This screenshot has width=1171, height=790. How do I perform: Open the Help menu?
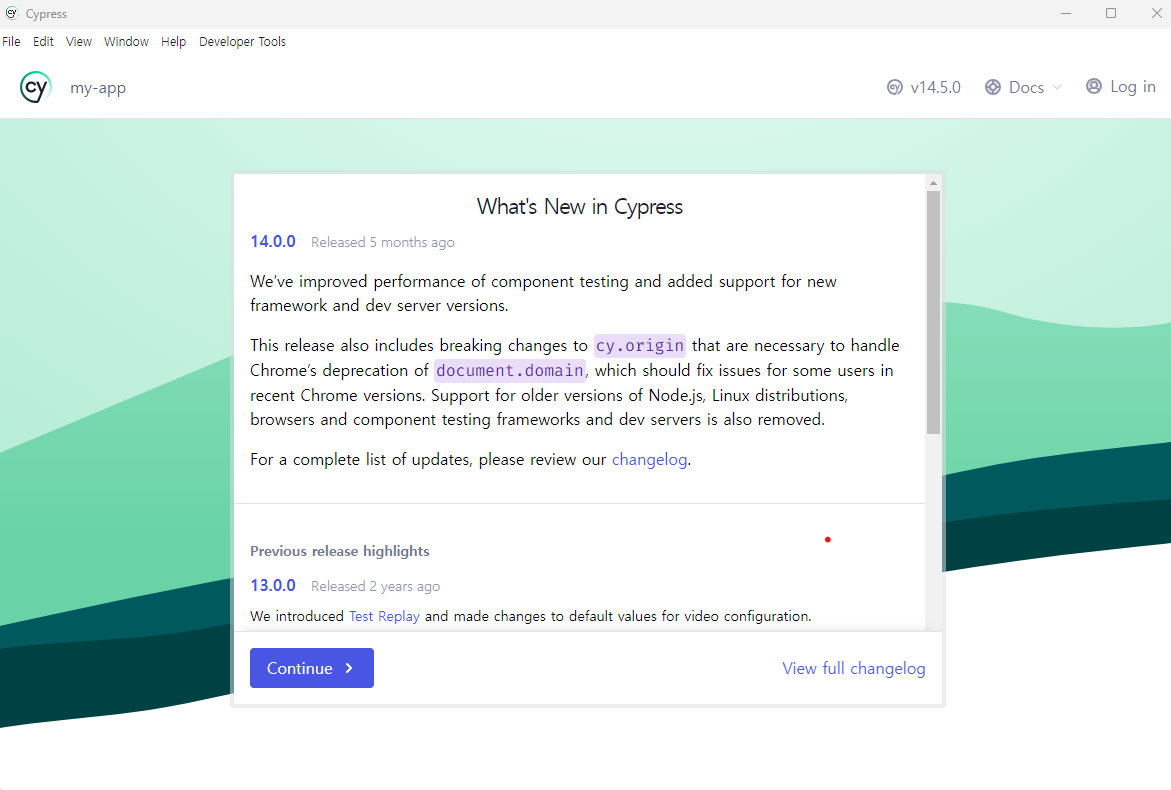[x=173, y=42]
